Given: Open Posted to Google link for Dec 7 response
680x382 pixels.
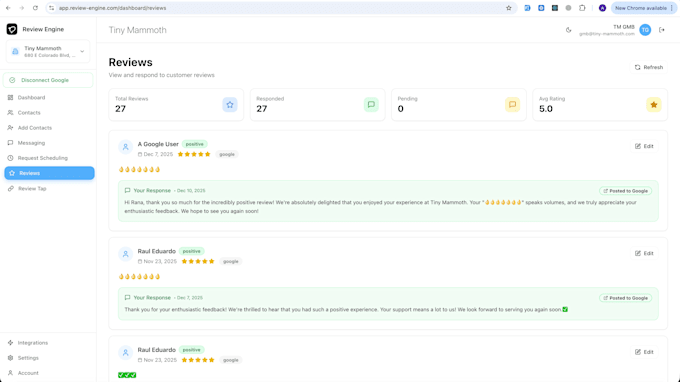Looking at the screenshot, I should pos(625,298).
